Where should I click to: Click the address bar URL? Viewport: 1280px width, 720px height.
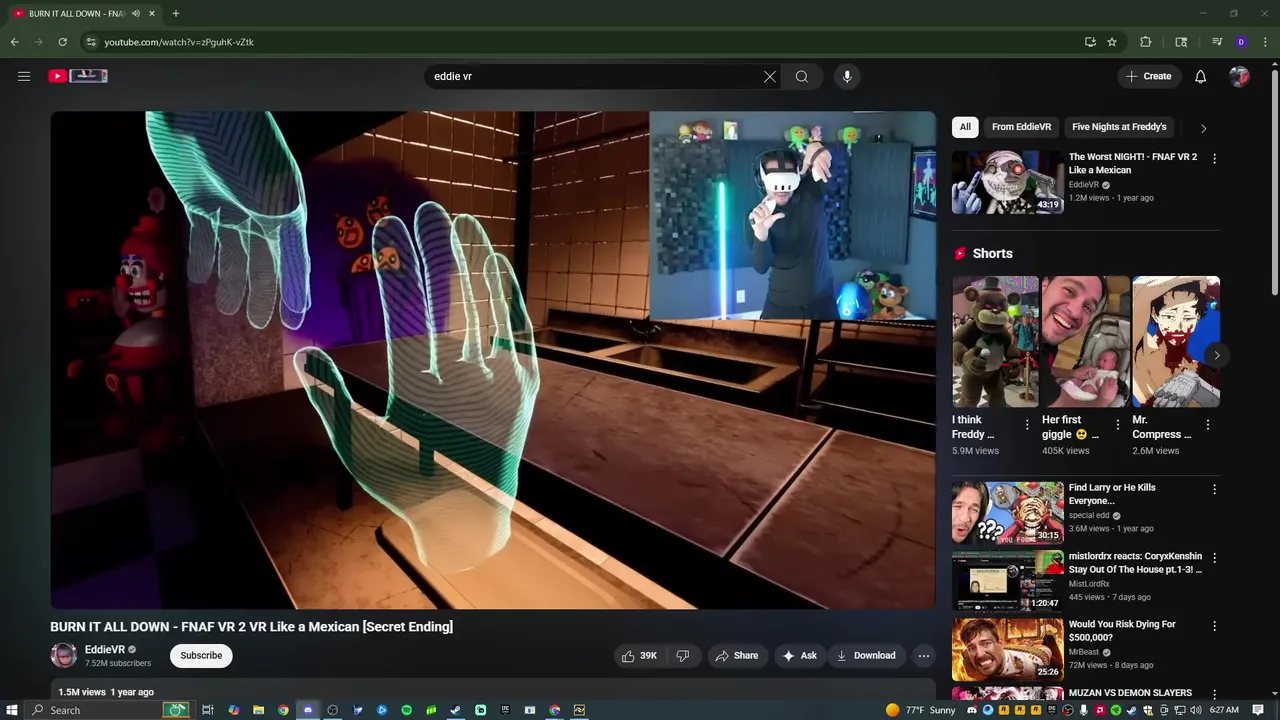point(179,42)
